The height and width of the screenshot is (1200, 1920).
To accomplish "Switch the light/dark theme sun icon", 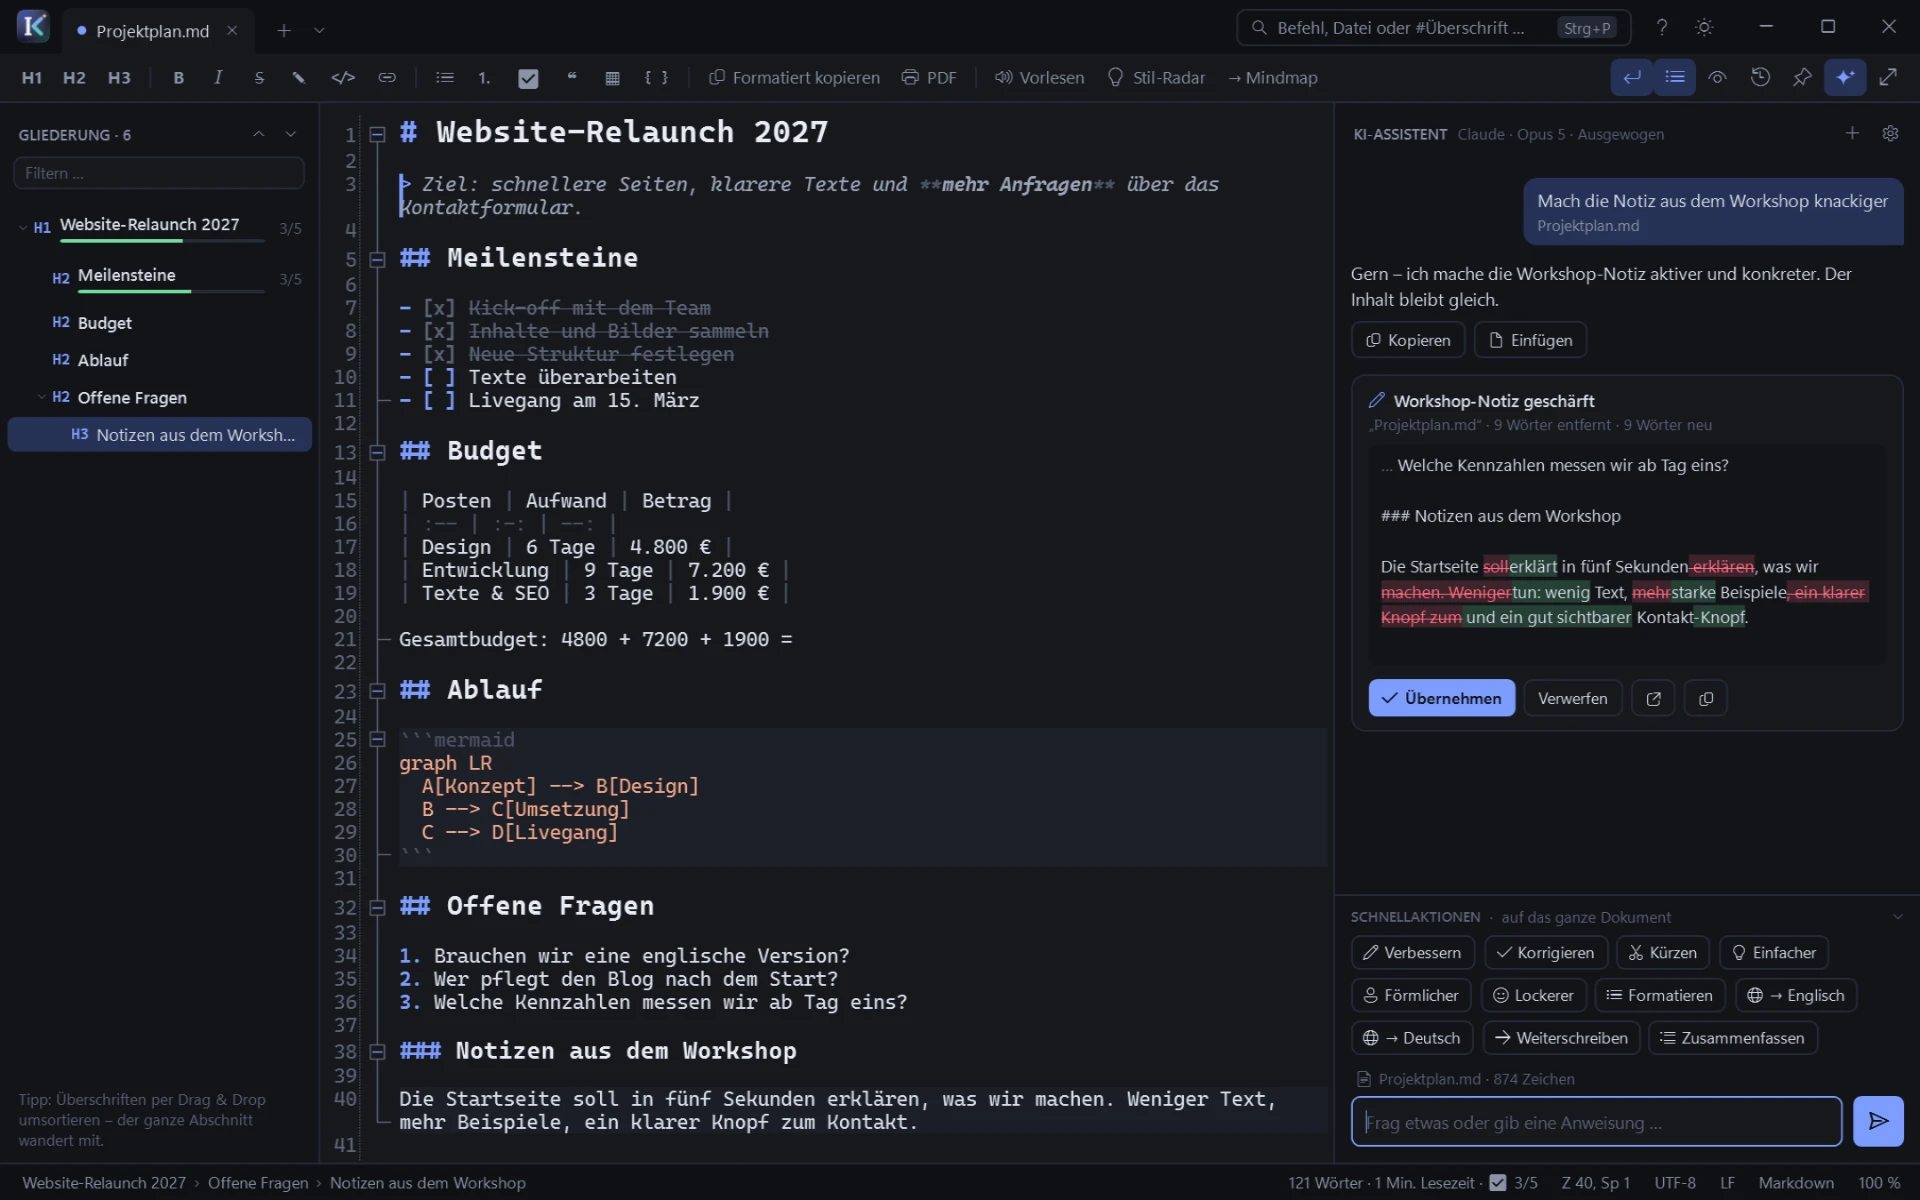I will click(1705, 28).
